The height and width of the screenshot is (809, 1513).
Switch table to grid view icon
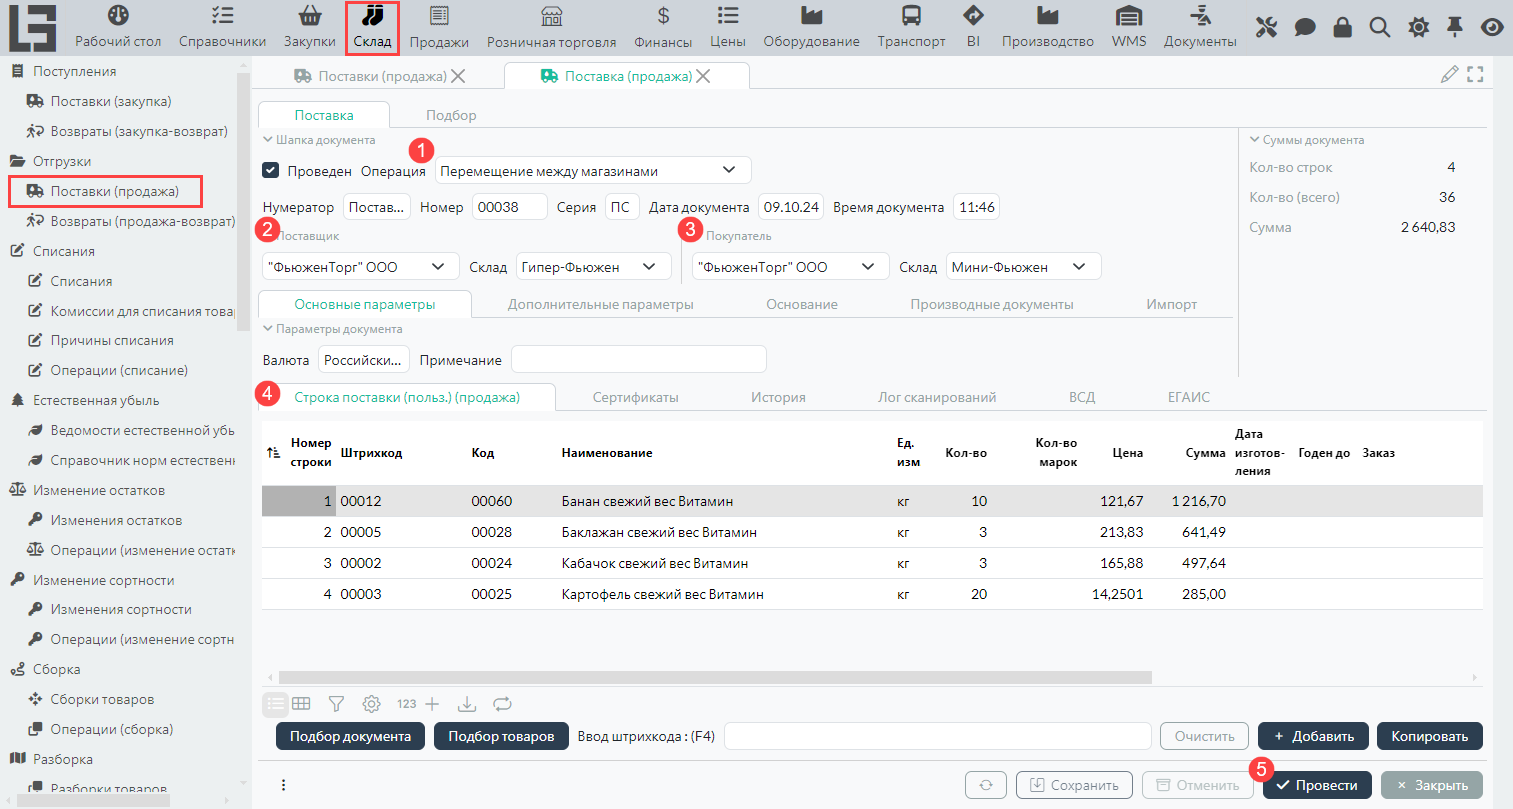click(301, 704)
